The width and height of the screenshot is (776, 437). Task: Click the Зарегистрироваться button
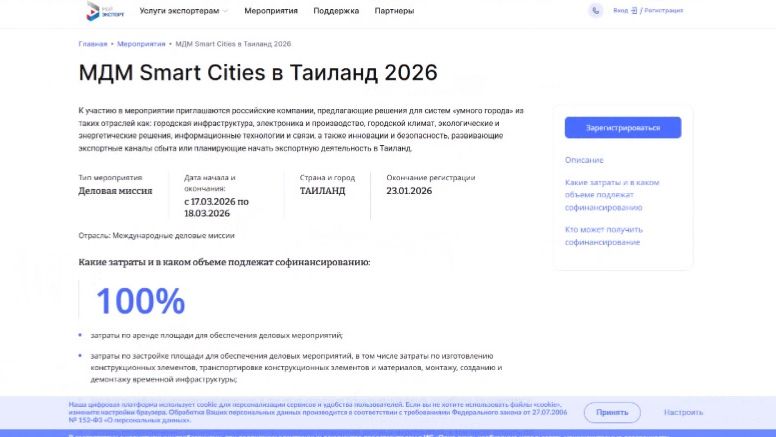point(623,128)
